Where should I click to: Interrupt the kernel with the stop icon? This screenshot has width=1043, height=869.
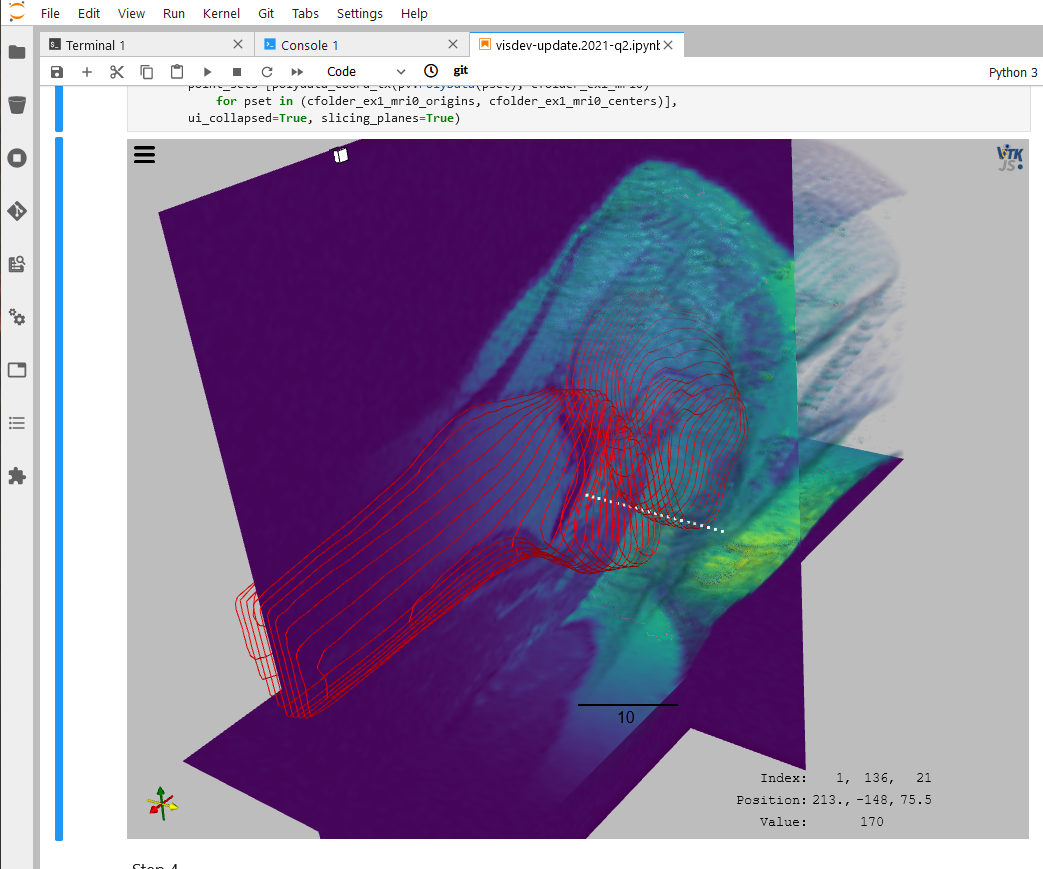236,71
